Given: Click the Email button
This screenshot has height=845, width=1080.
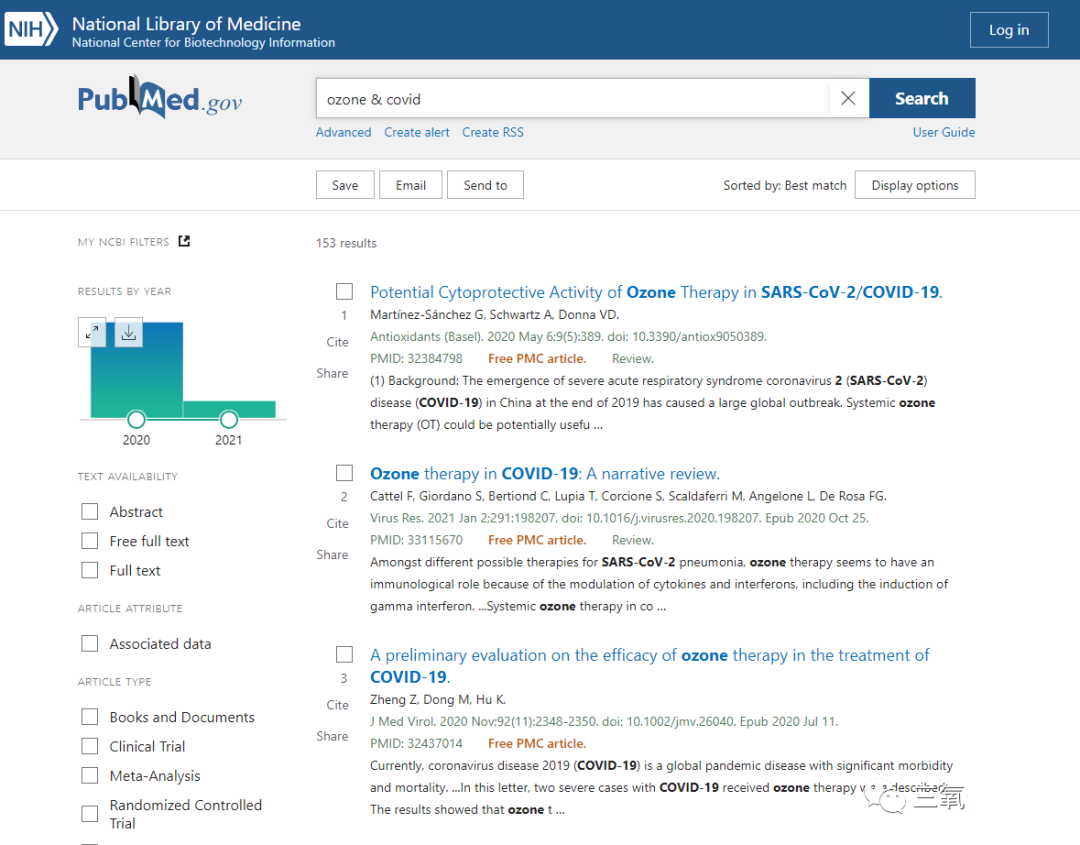Looking at the screenshot, I should 411,185.
